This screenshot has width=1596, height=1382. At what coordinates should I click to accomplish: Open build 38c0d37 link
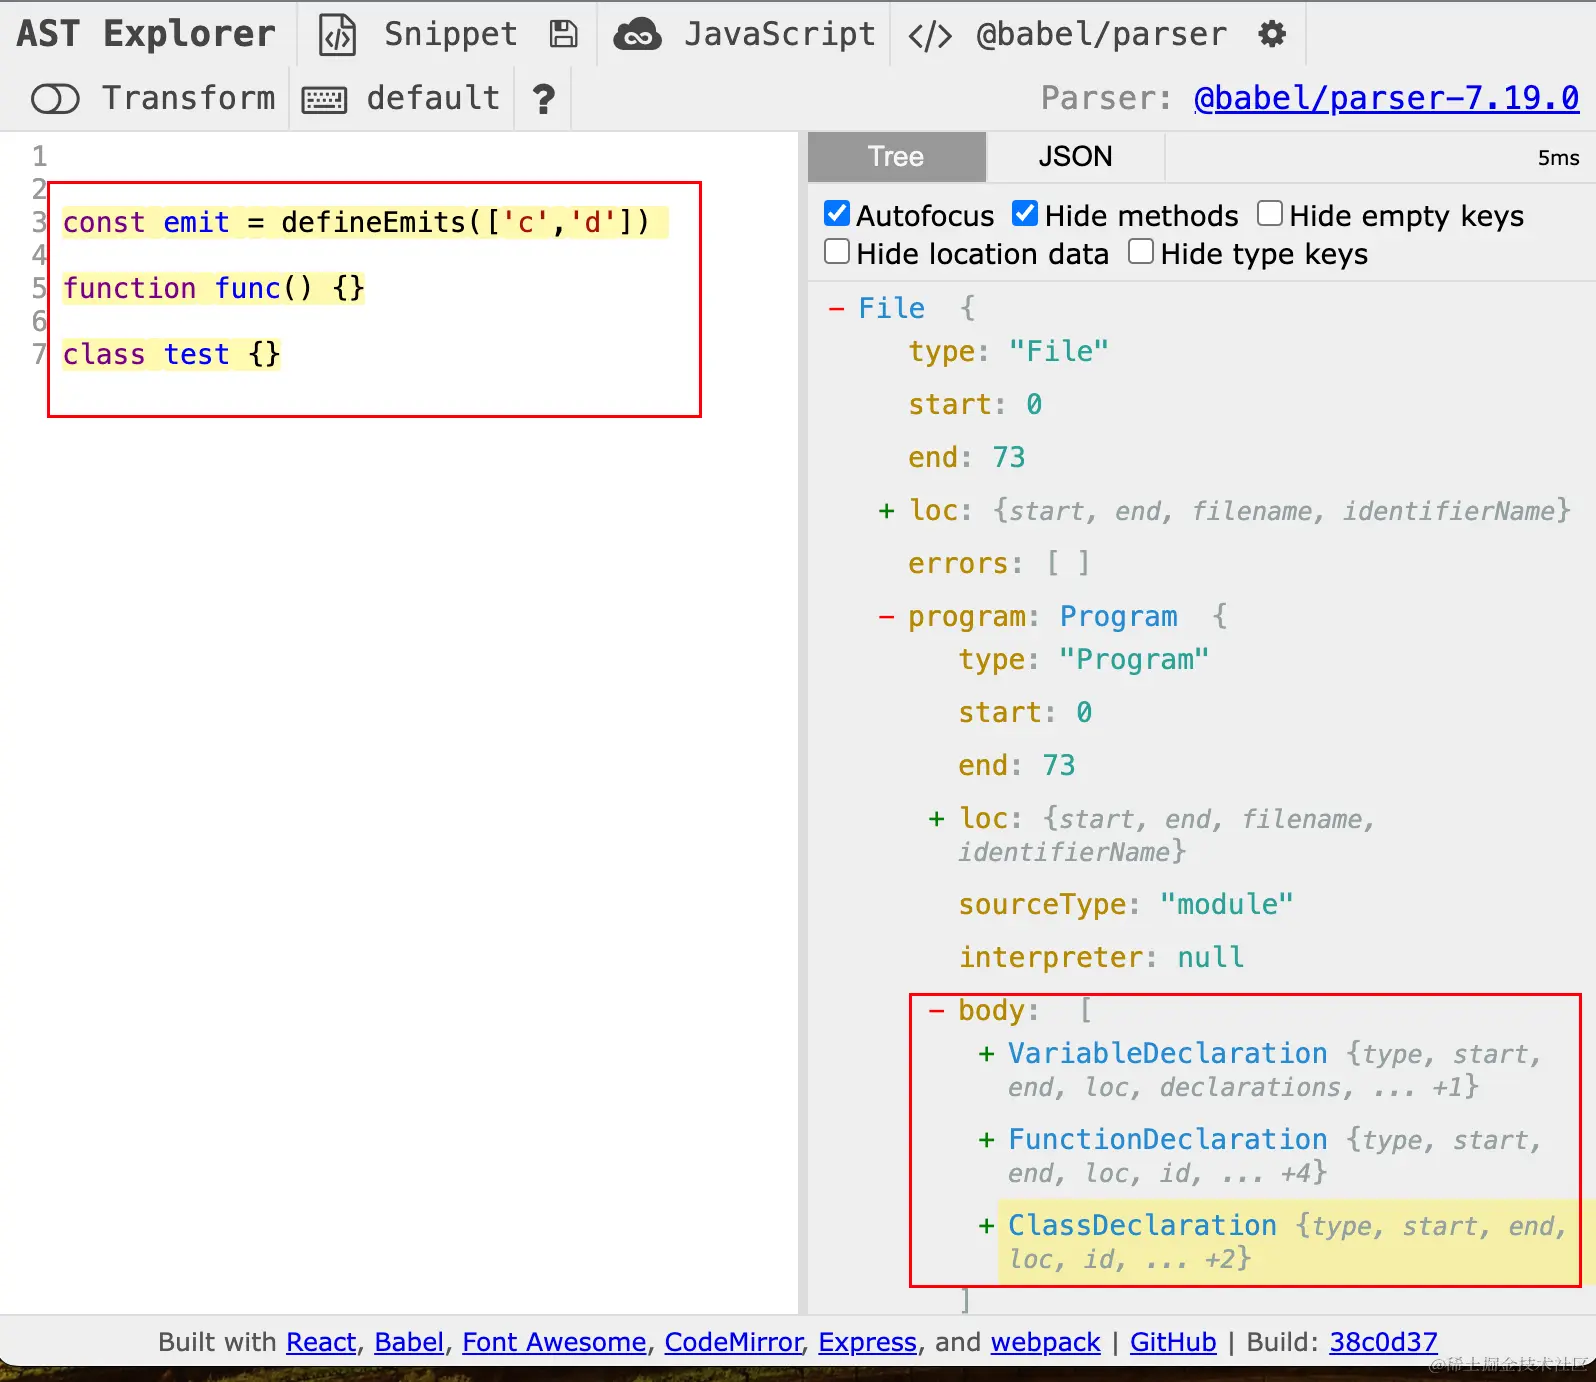tap(1383, 1342)
